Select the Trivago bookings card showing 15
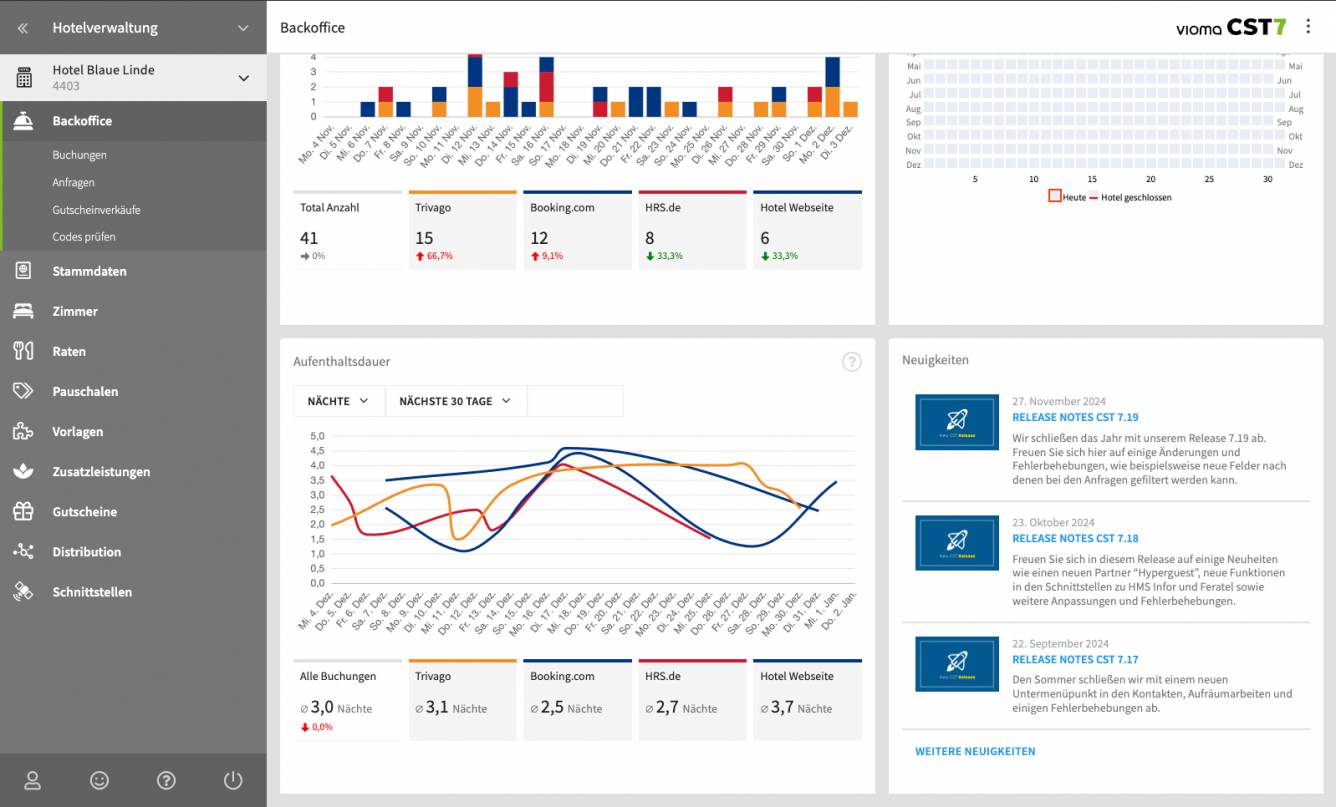The width and height of the screenshot is (1336, 807). coord(463,230)
